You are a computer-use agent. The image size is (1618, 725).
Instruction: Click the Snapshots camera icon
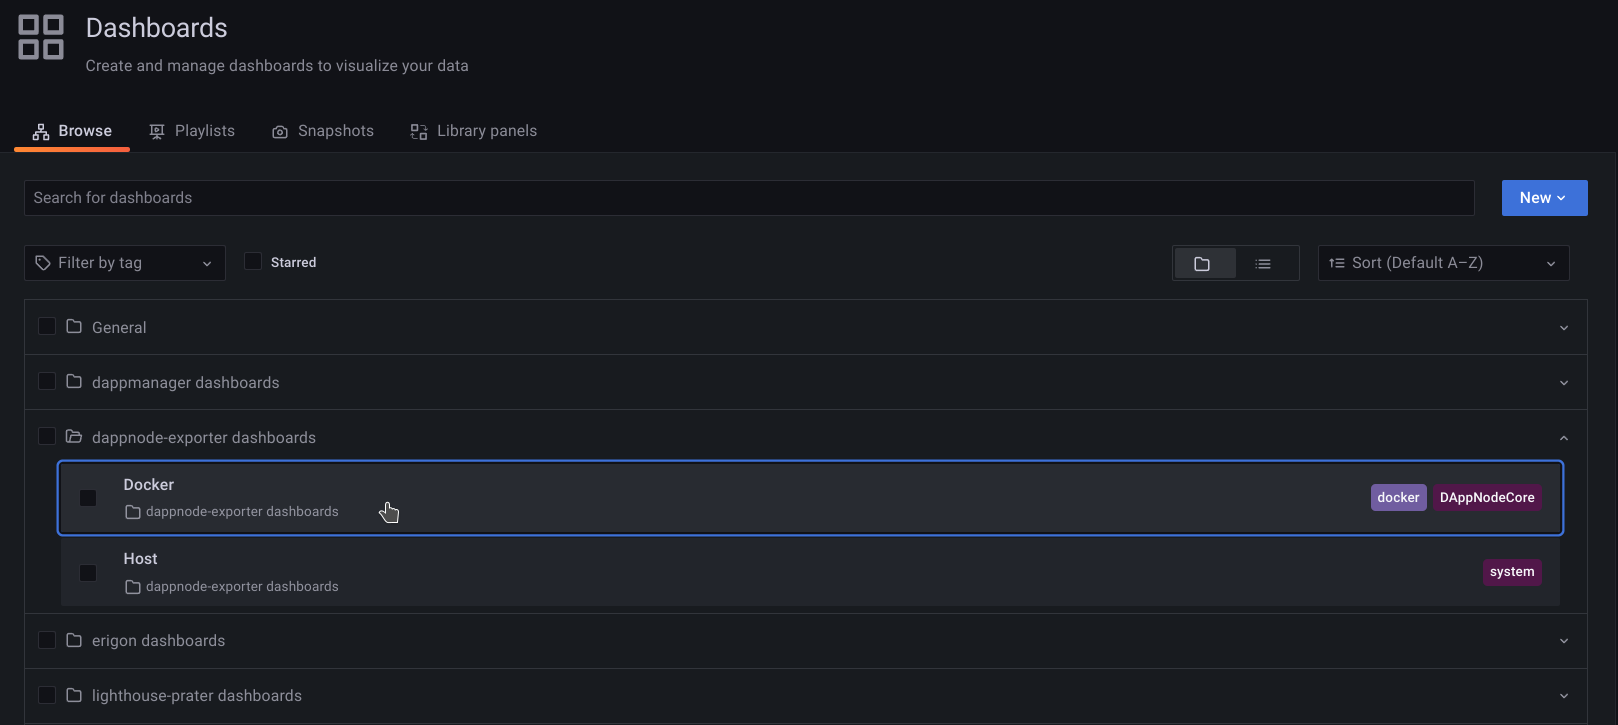(280, 132)
